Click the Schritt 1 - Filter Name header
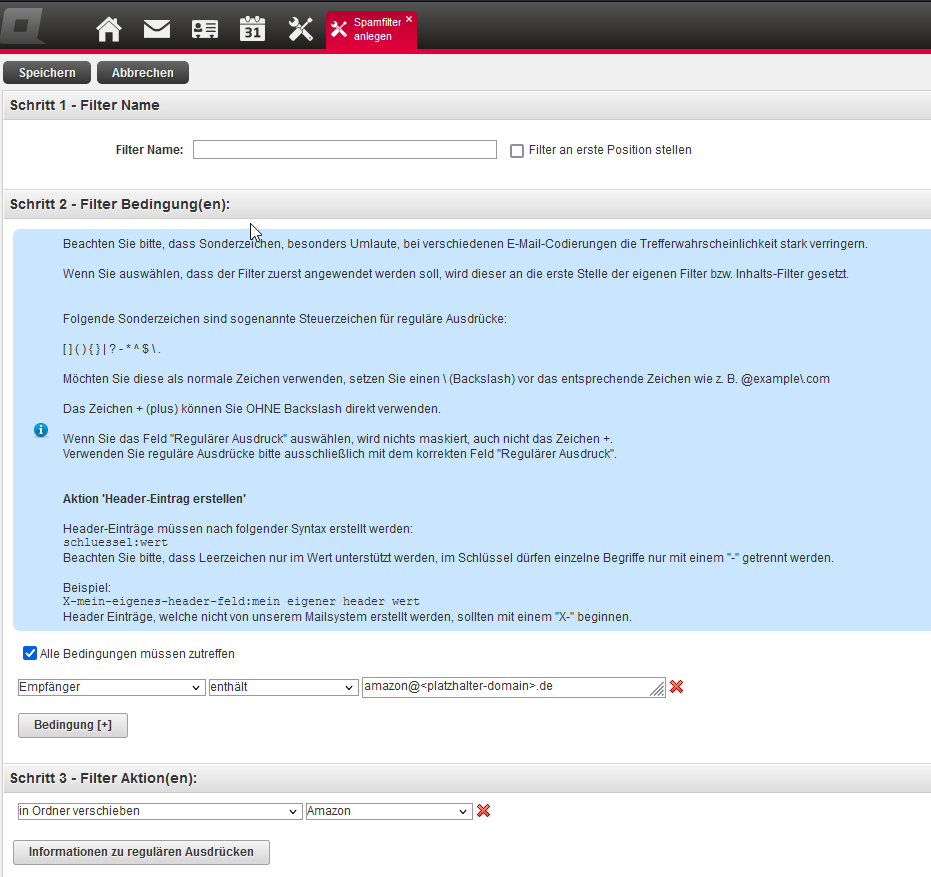931x877 pixels. pos(85,105)
